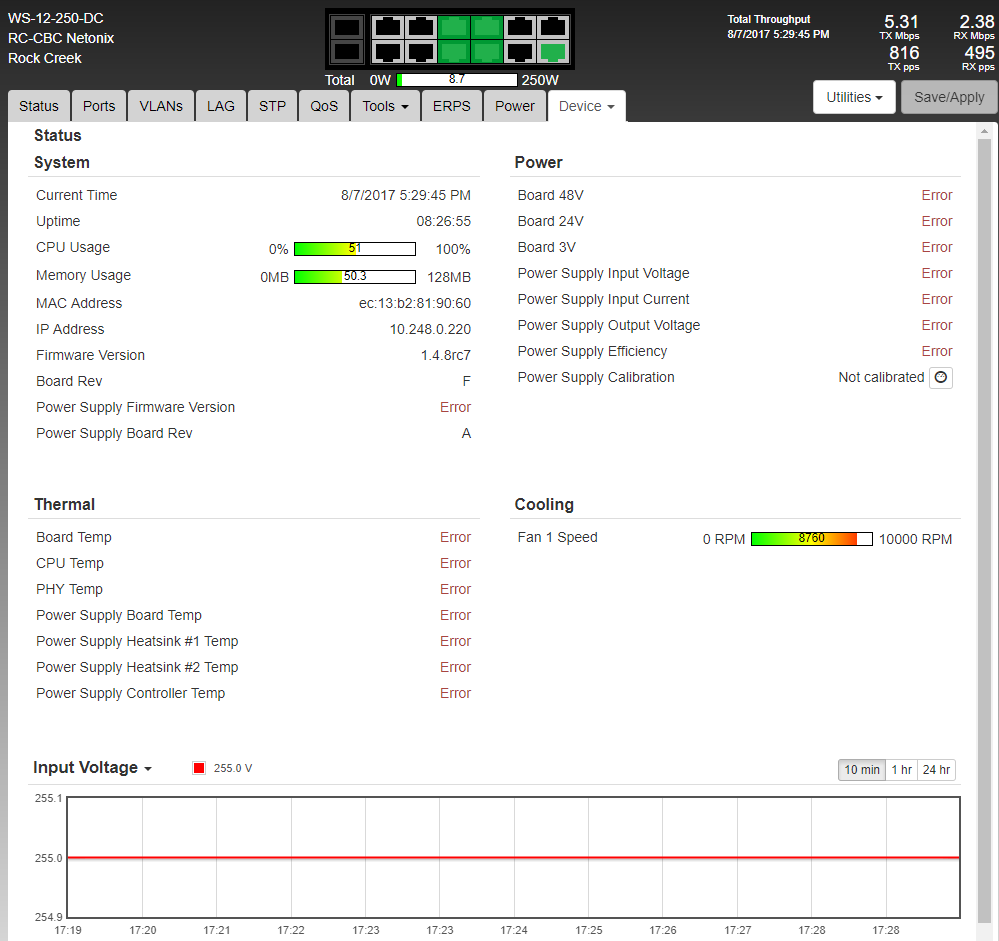Switch graph range to 1 hr
999x941 pixels.
click(x=901, y=769)
